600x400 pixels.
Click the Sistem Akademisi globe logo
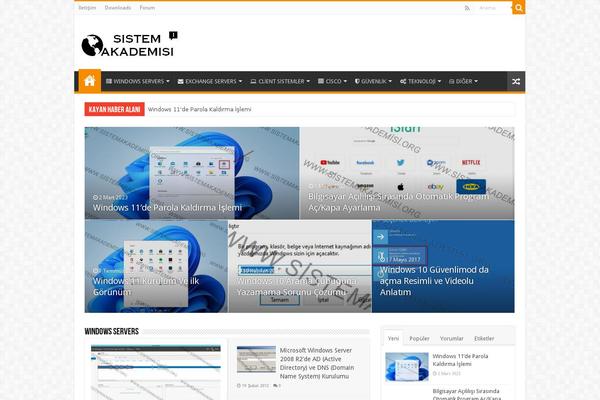pos(128,44)
